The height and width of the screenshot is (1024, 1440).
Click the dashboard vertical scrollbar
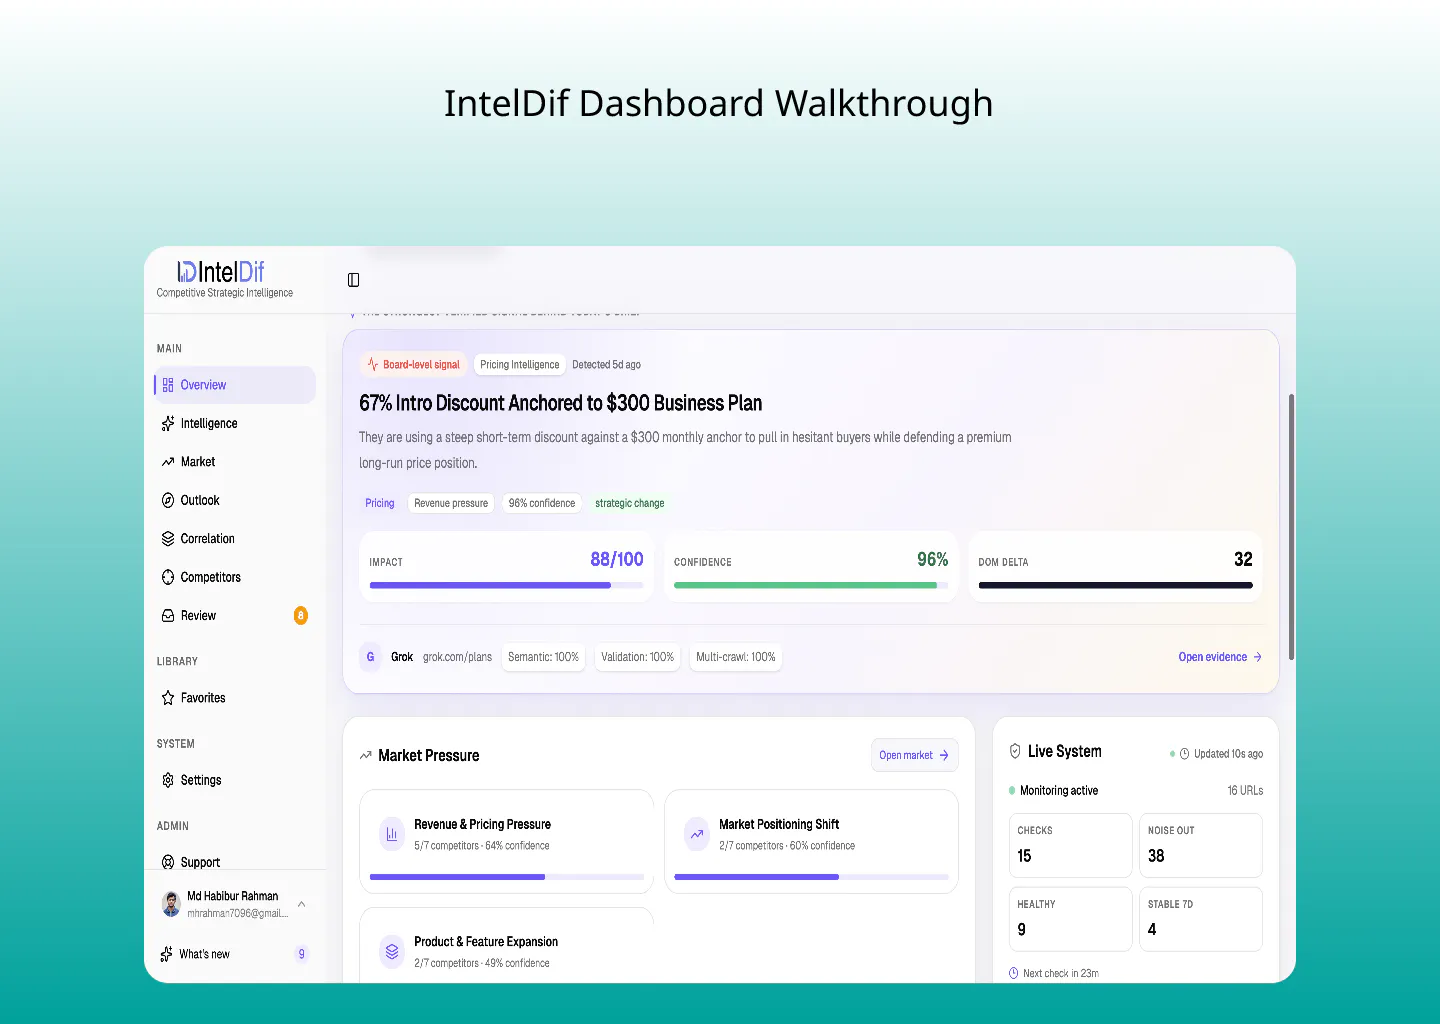(1291, 527)
